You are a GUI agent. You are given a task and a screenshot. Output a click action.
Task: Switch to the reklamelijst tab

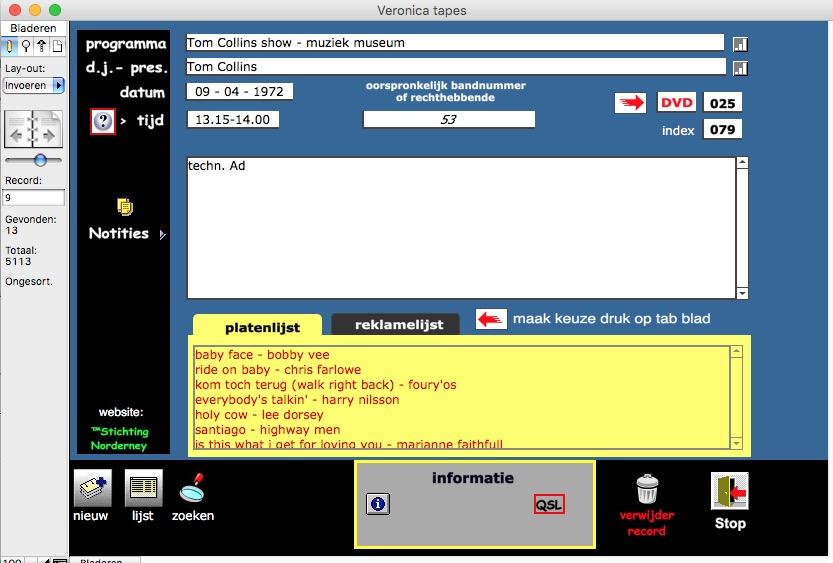[x=394, y=325]
